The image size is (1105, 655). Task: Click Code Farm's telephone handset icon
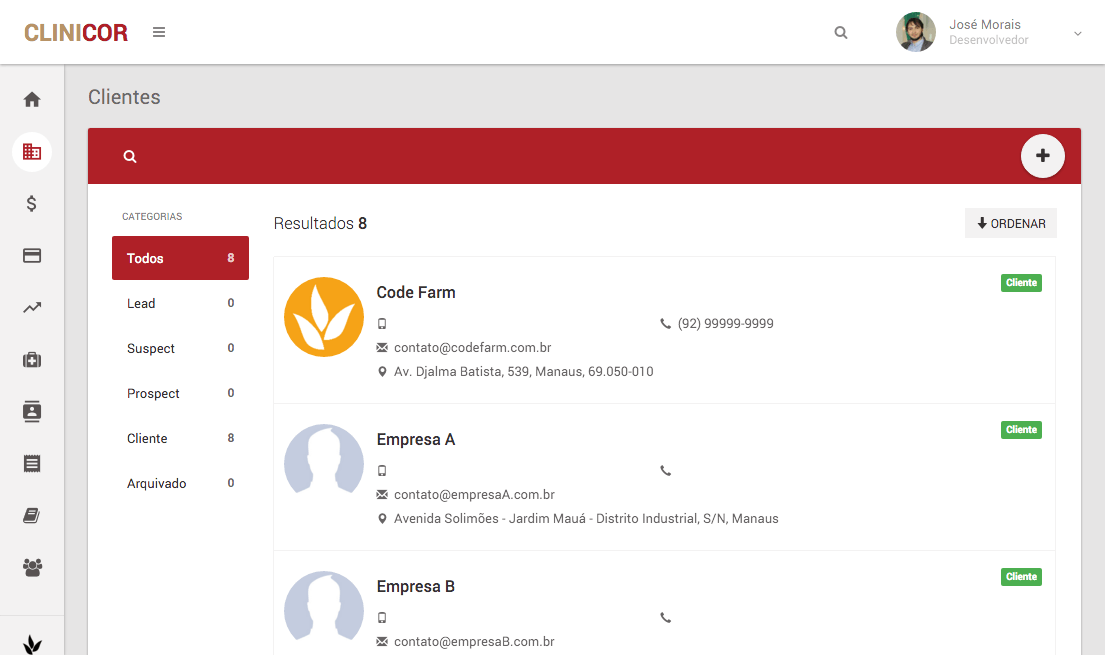(665, 324)
